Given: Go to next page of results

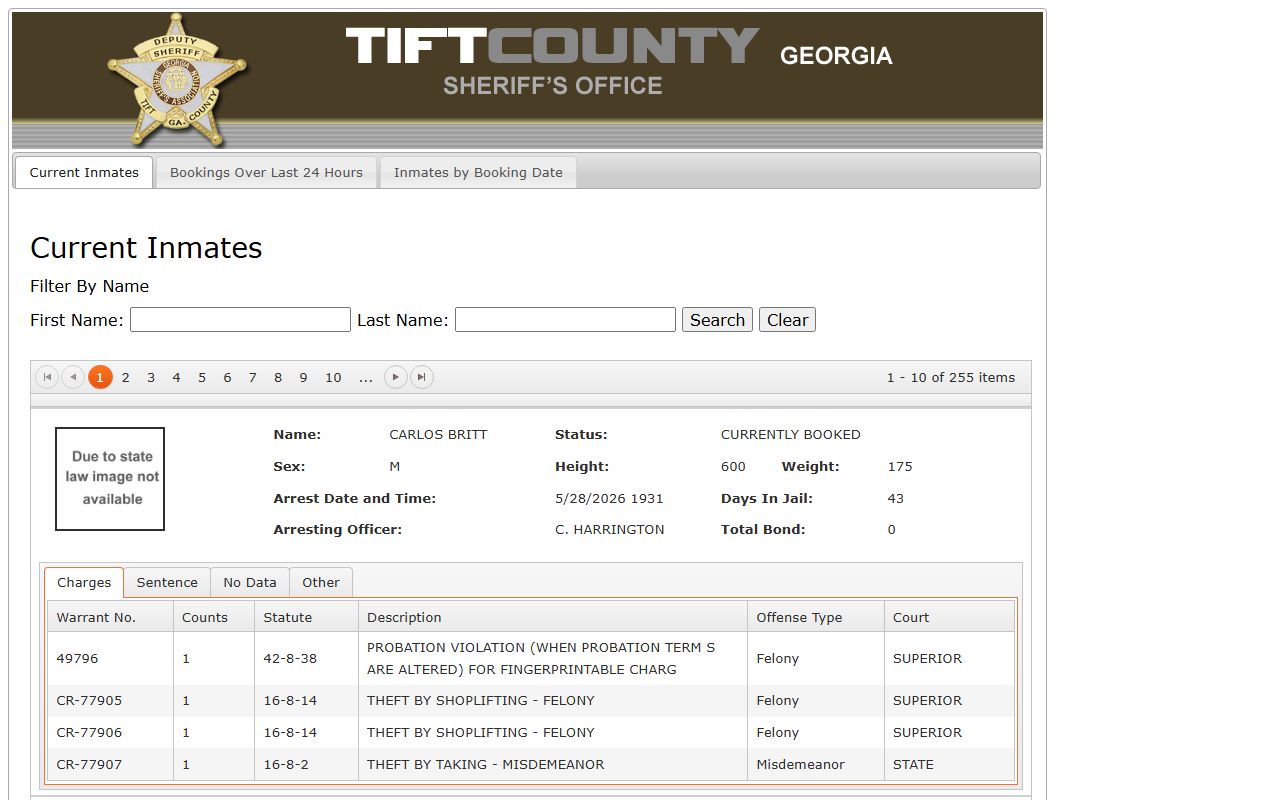Looking at the screenshot, I should pos(396,377).
